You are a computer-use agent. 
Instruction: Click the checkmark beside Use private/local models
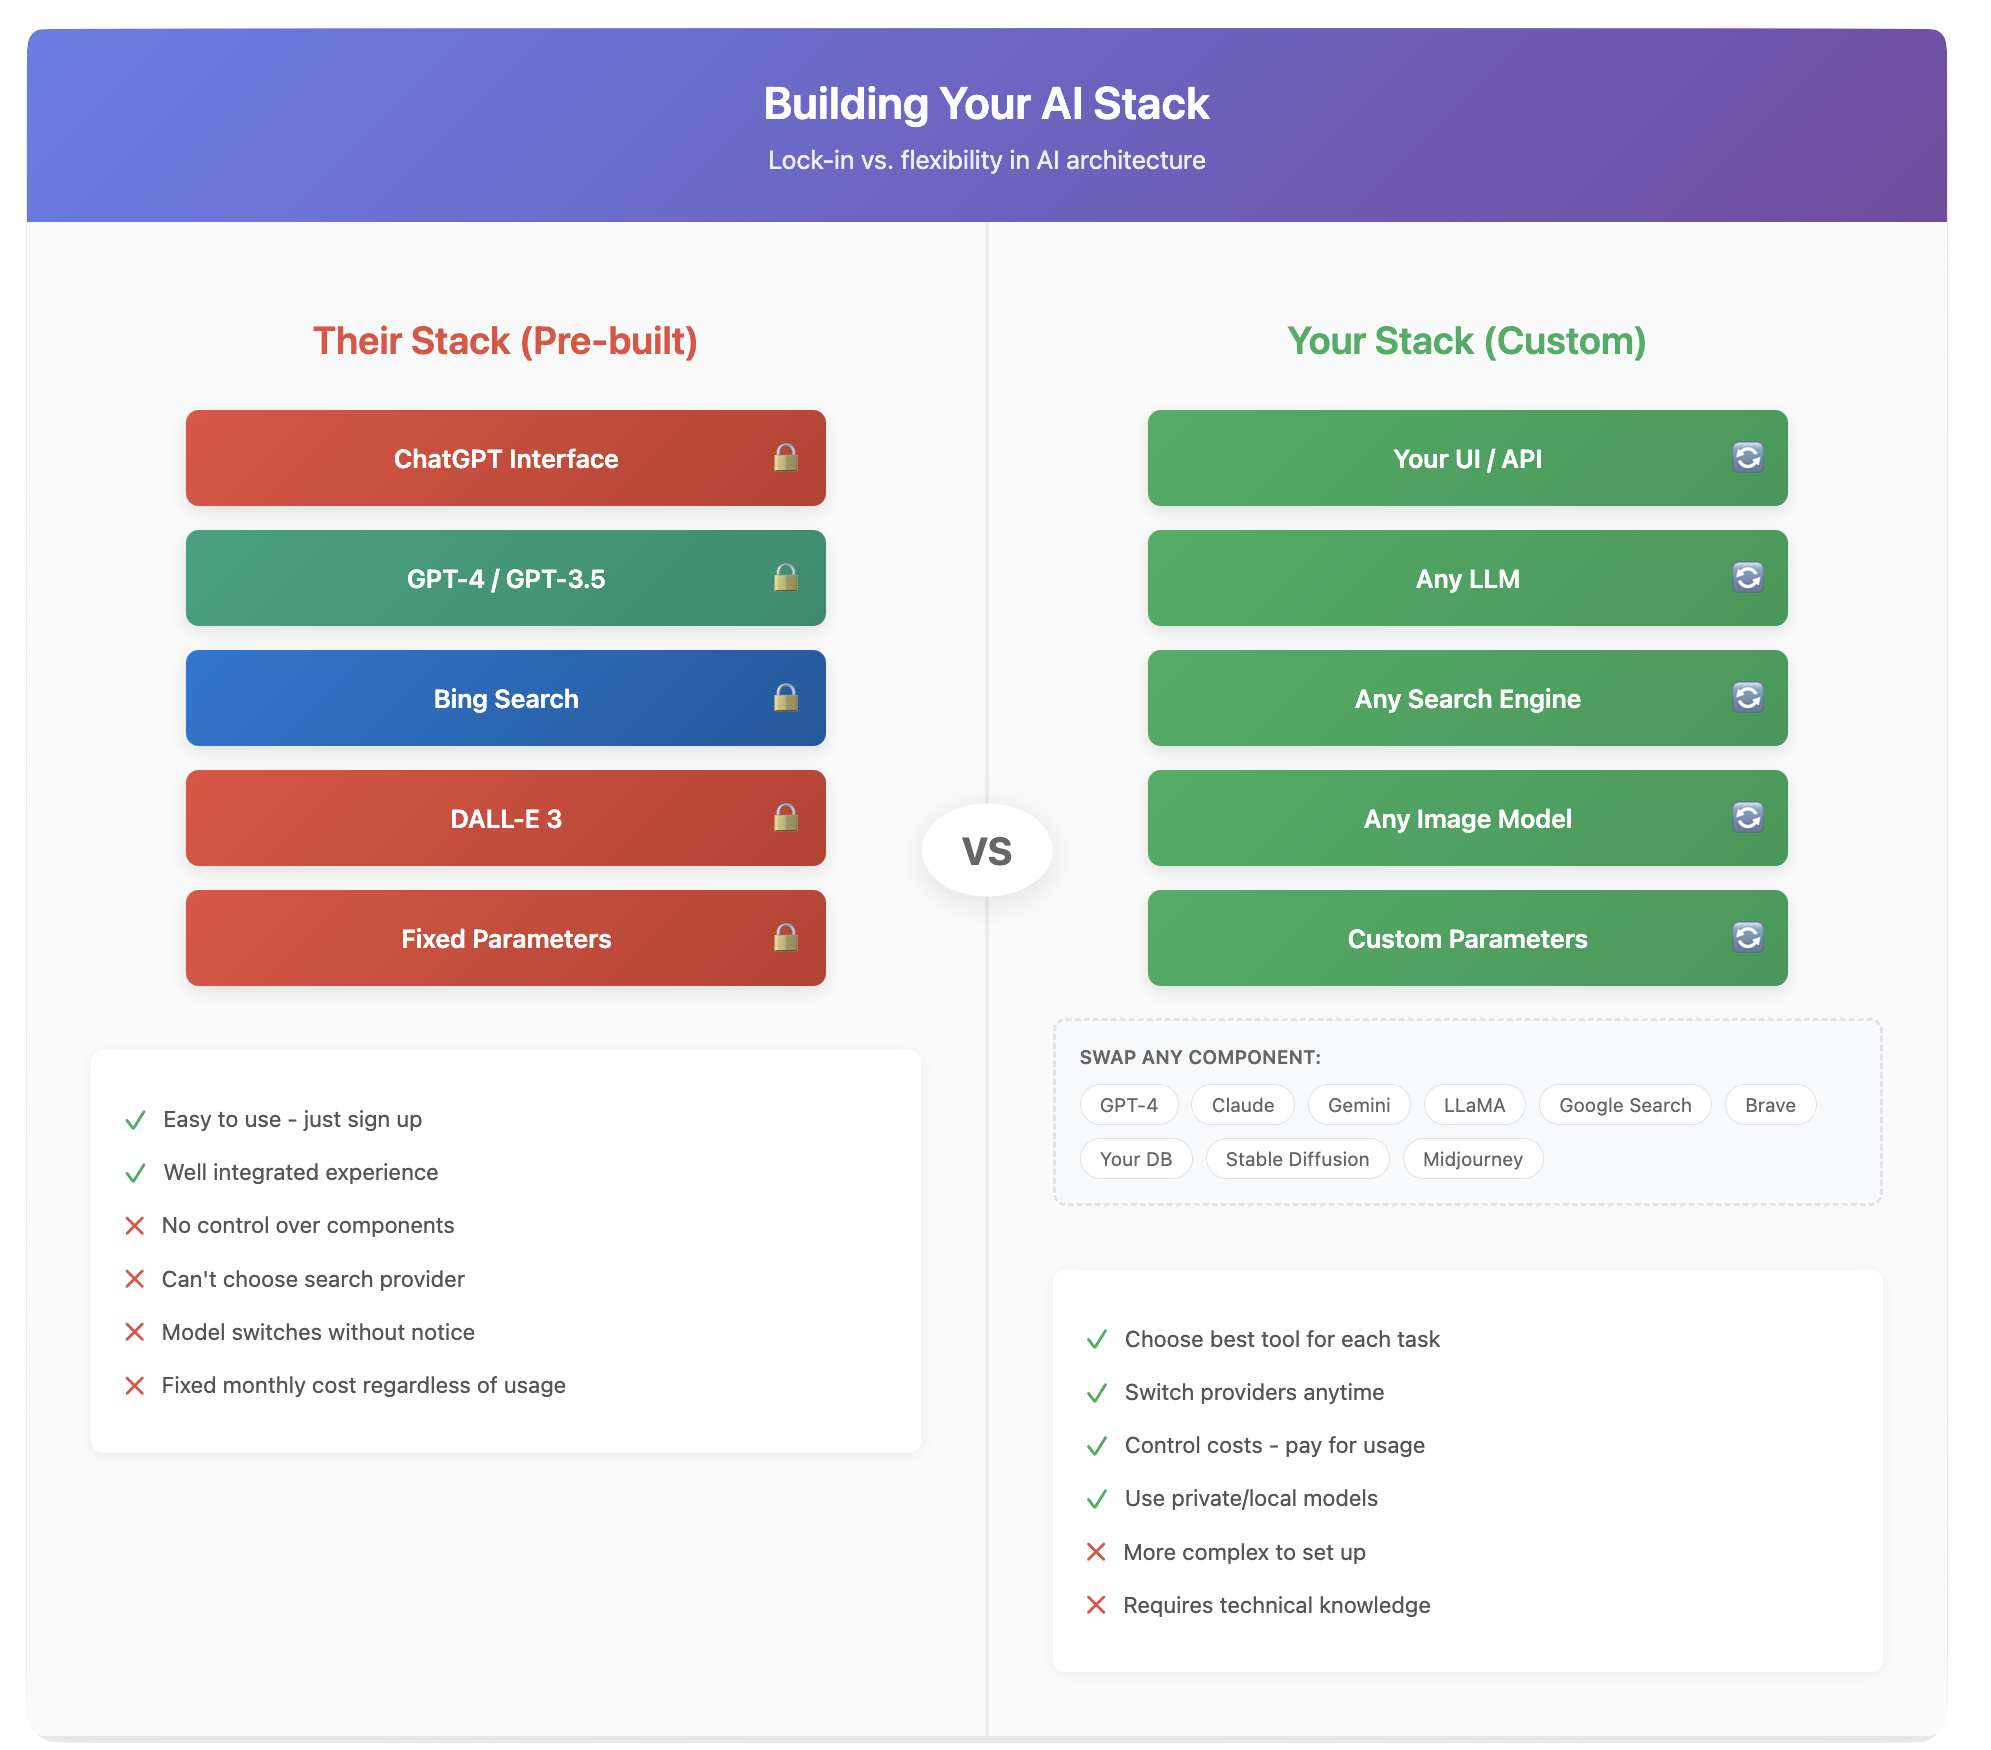pyautogui.click(x=1097, y=1499)
